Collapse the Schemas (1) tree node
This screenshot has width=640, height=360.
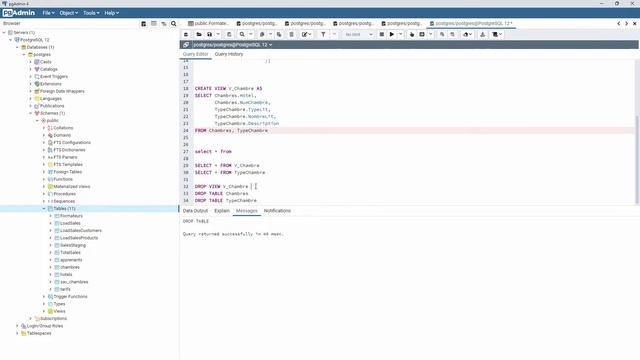(x=31, y=113)
